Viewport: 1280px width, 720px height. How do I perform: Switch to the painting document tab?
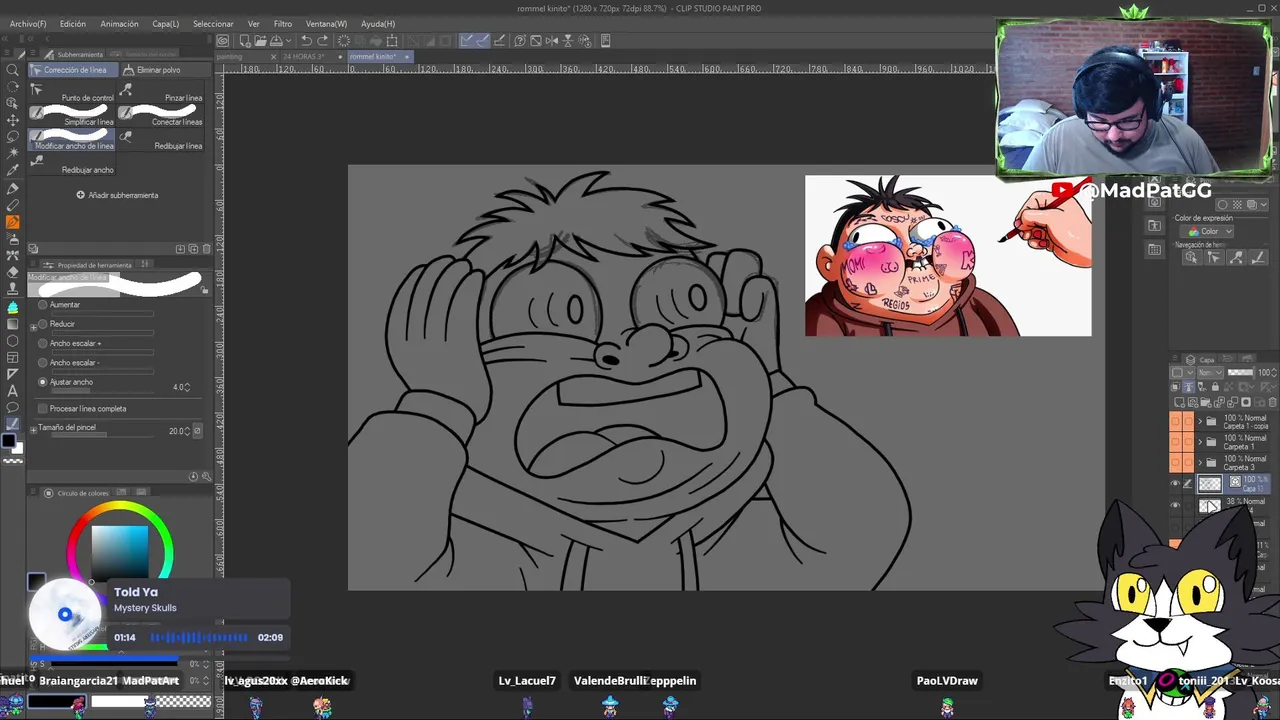tap(230, 56)
